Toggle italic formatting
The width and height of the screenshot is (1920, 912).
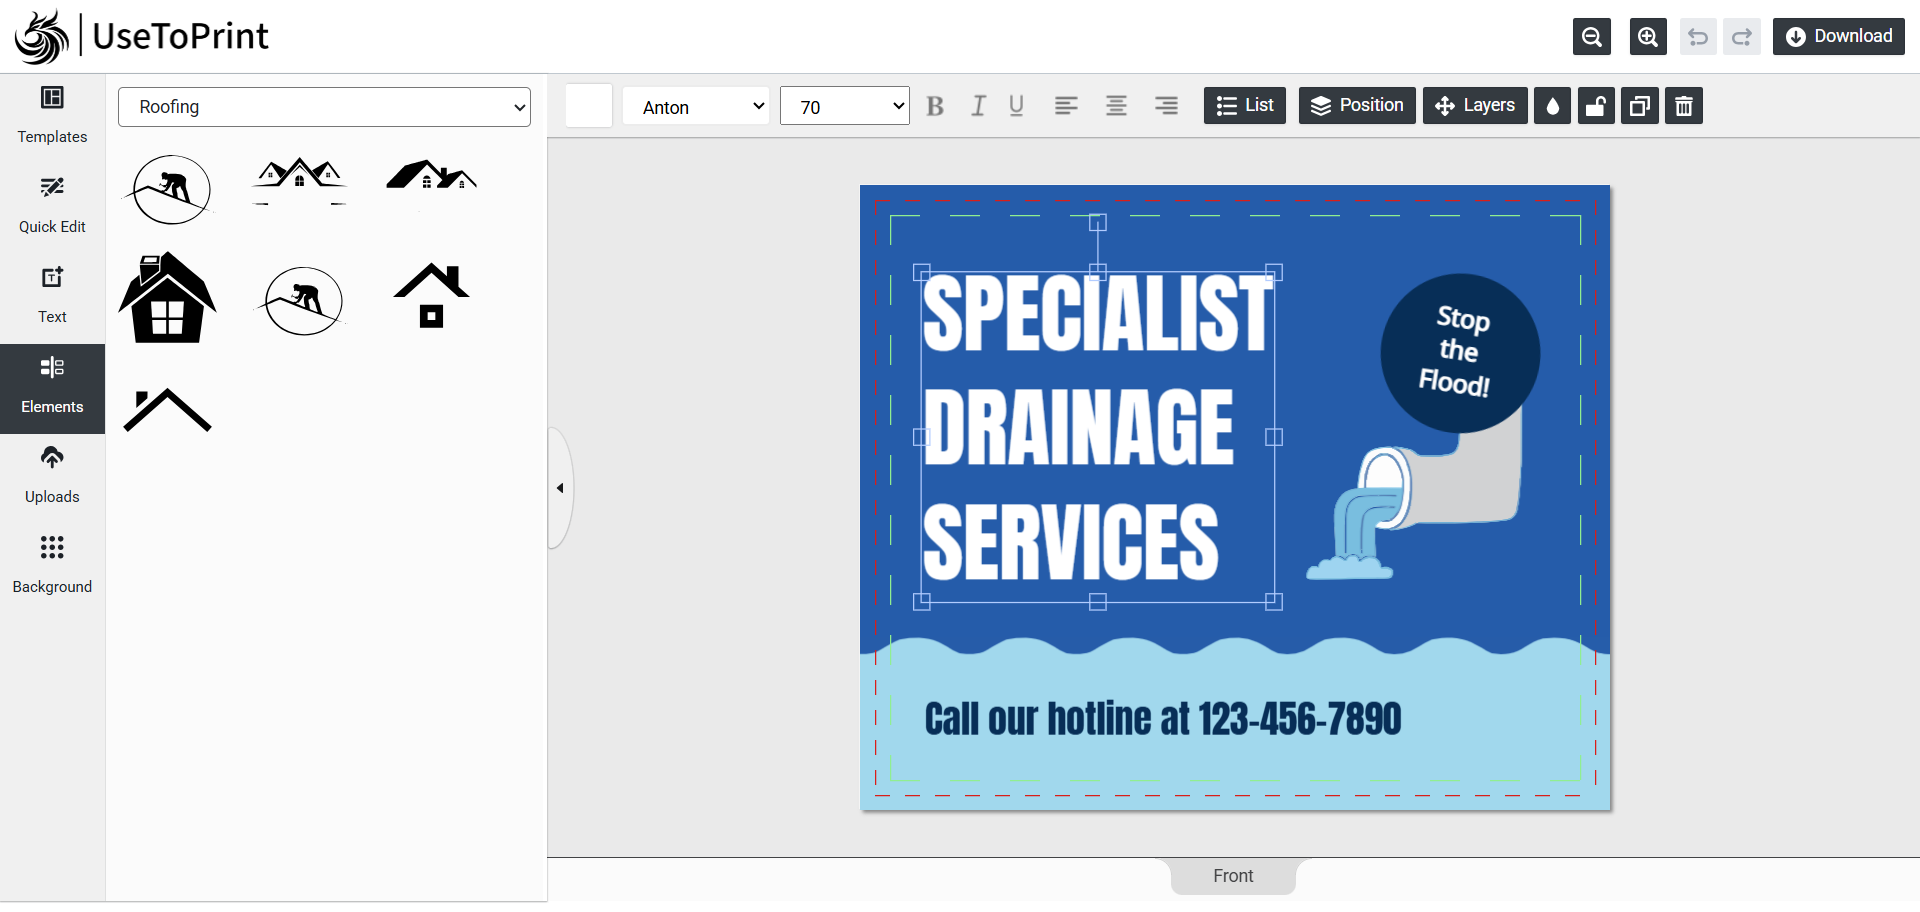(978, 106)
